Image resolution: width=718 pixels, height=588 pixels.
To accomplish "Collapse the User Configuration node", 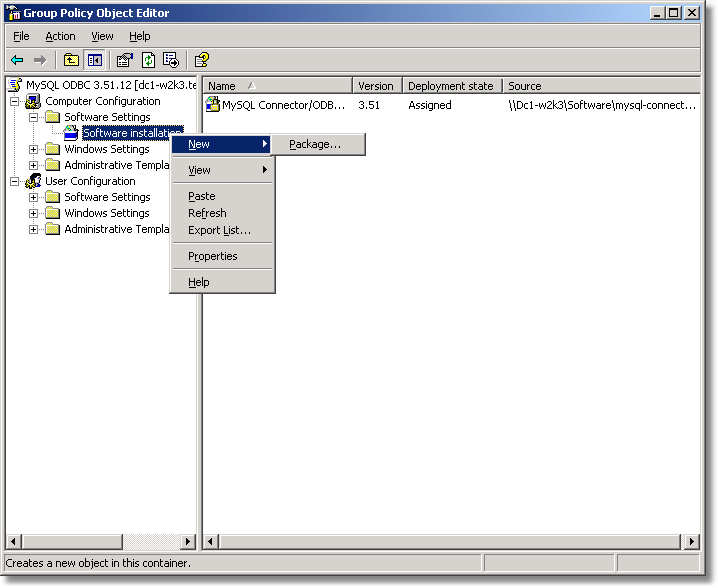I will [15, 181].
